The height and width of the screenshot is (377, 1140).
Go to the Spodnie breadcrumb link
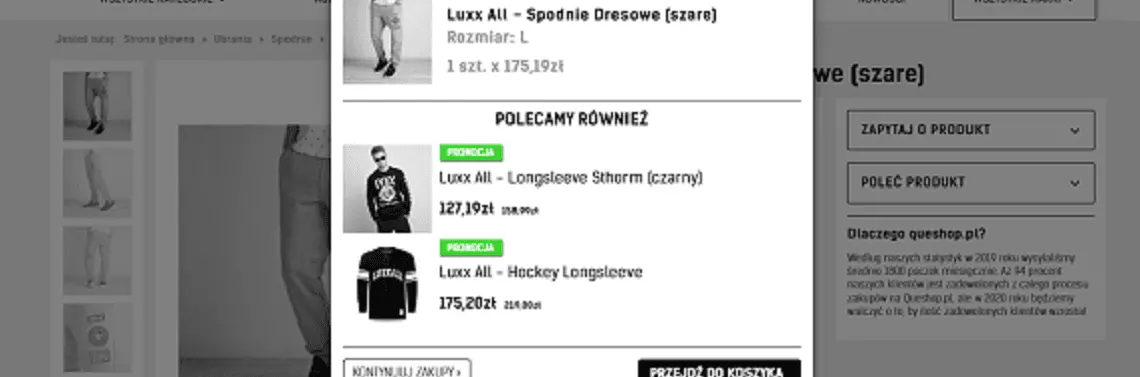(x=292, y=39)
